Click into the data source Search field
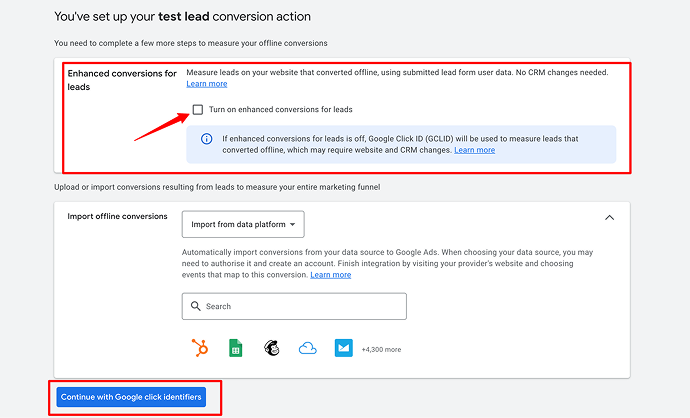 click(294, 306)
